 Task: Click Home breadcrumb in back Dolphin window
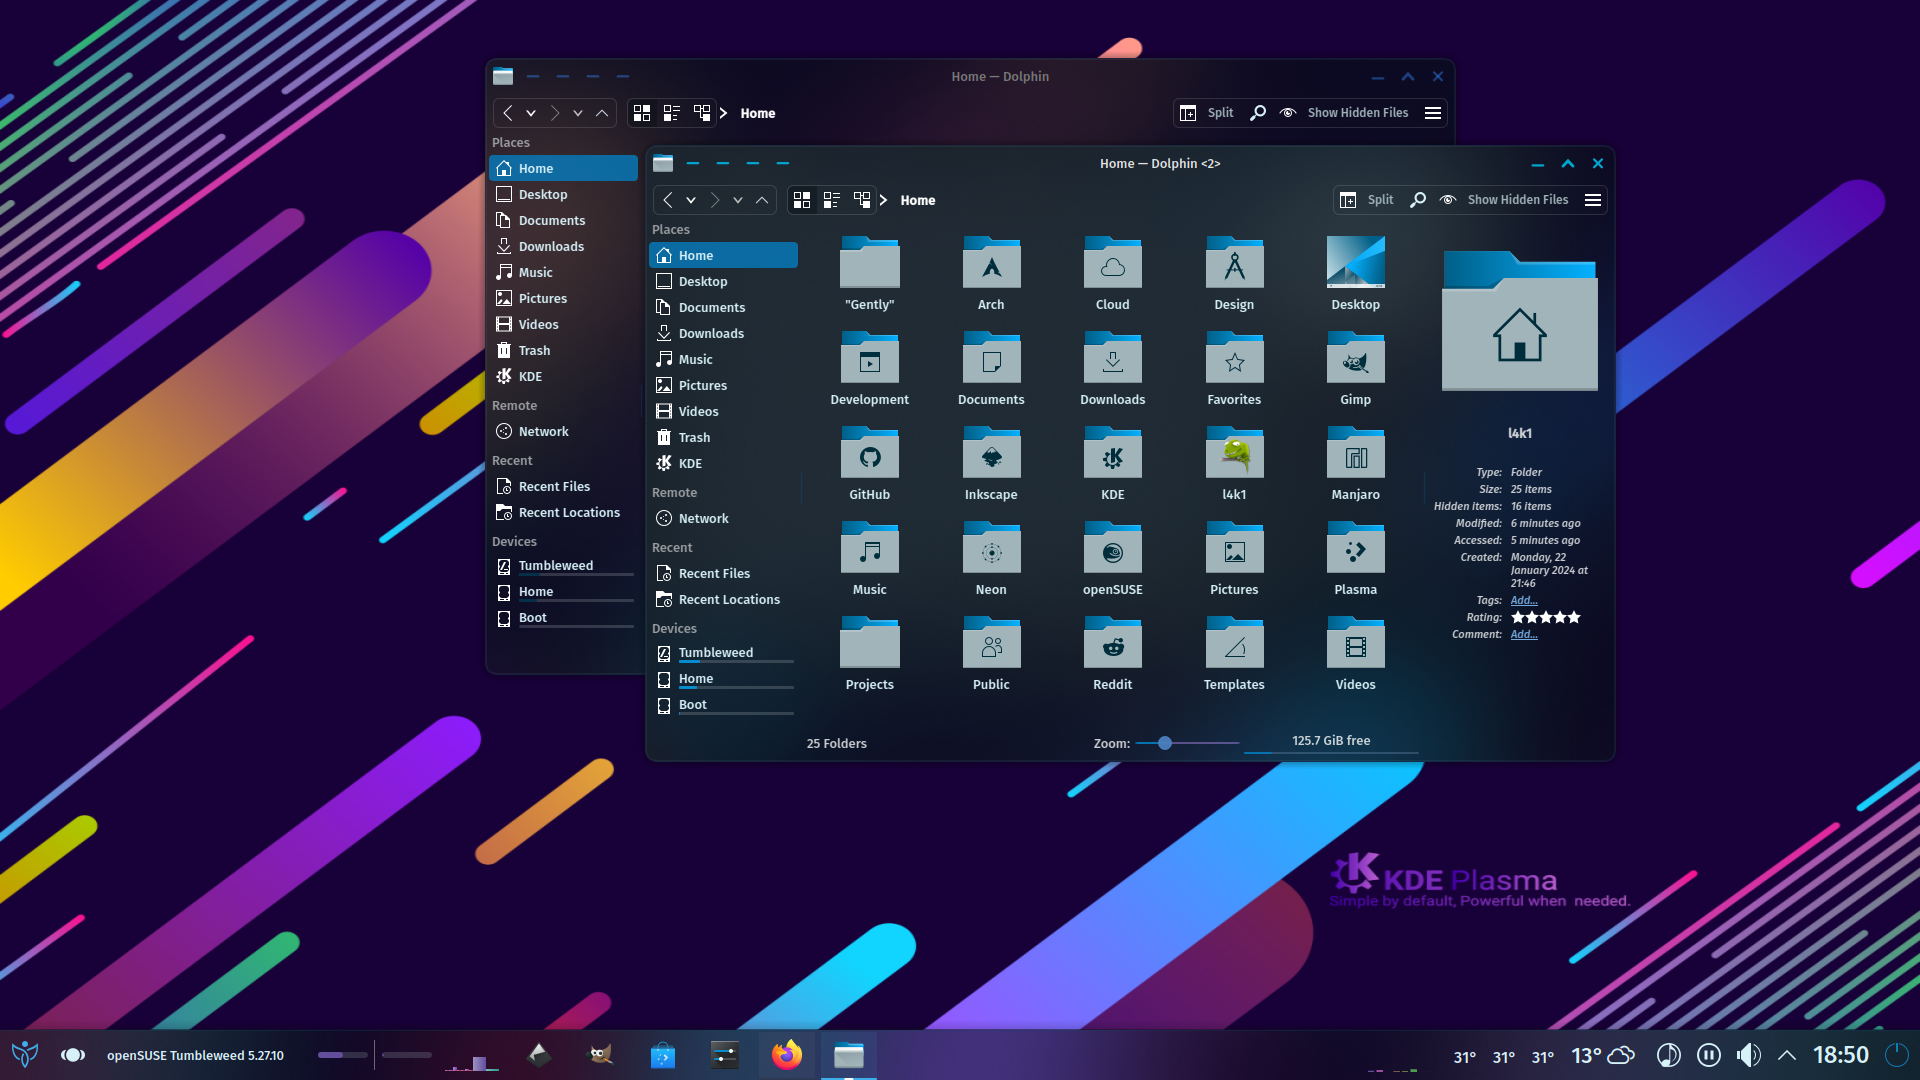point(757,113)
